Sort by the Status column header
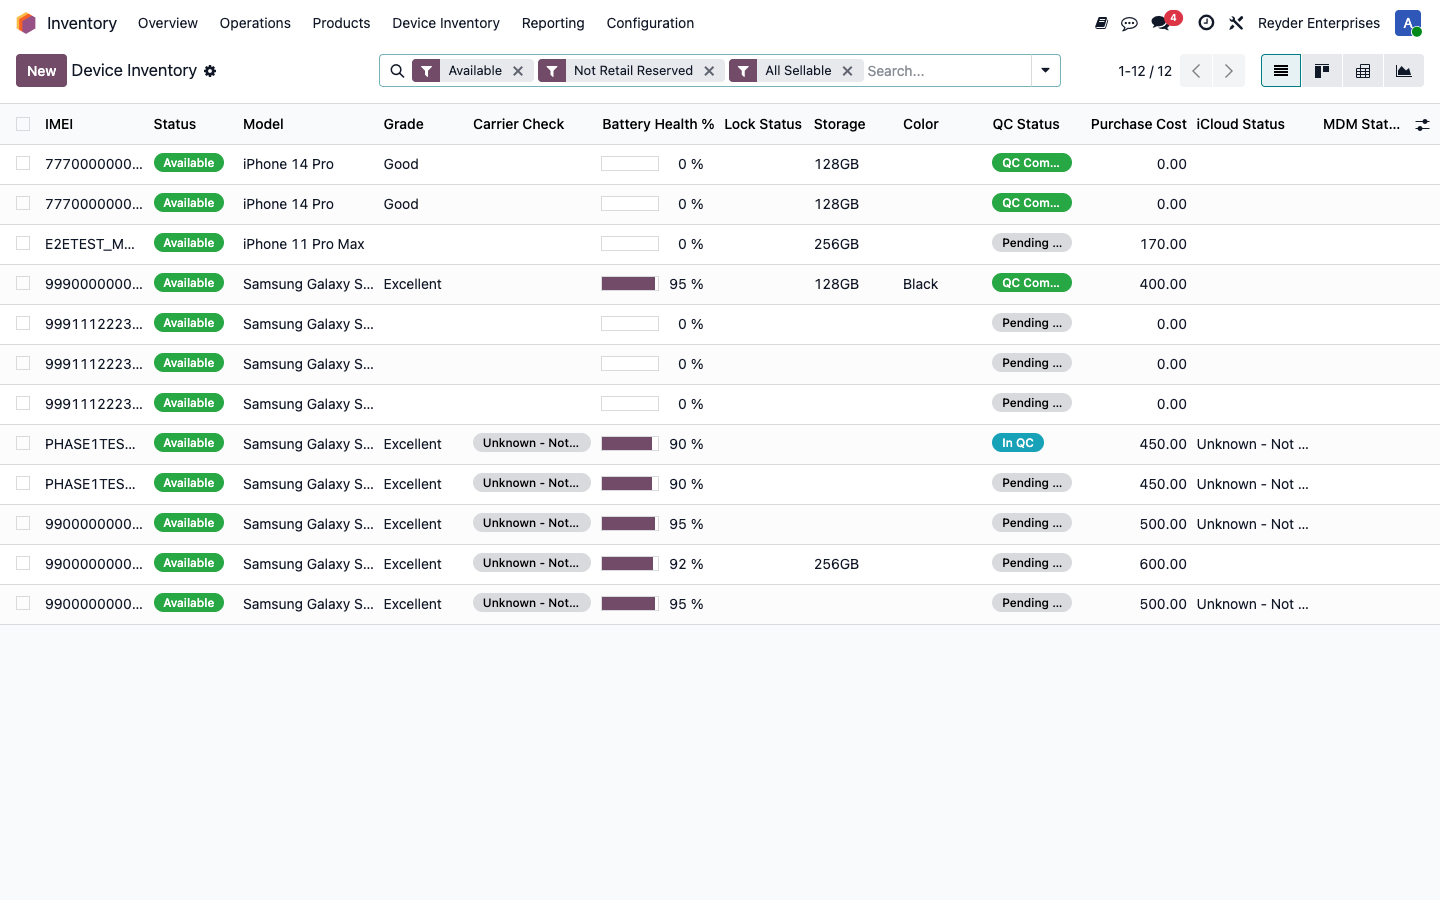The image size is (1440, 900). pos(175,124)
